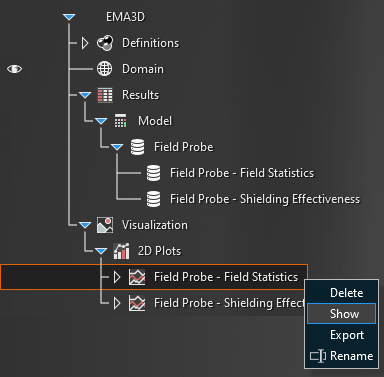Select the Visualization tree item
This screenshot has height=377, width=384.
[155, 225]
